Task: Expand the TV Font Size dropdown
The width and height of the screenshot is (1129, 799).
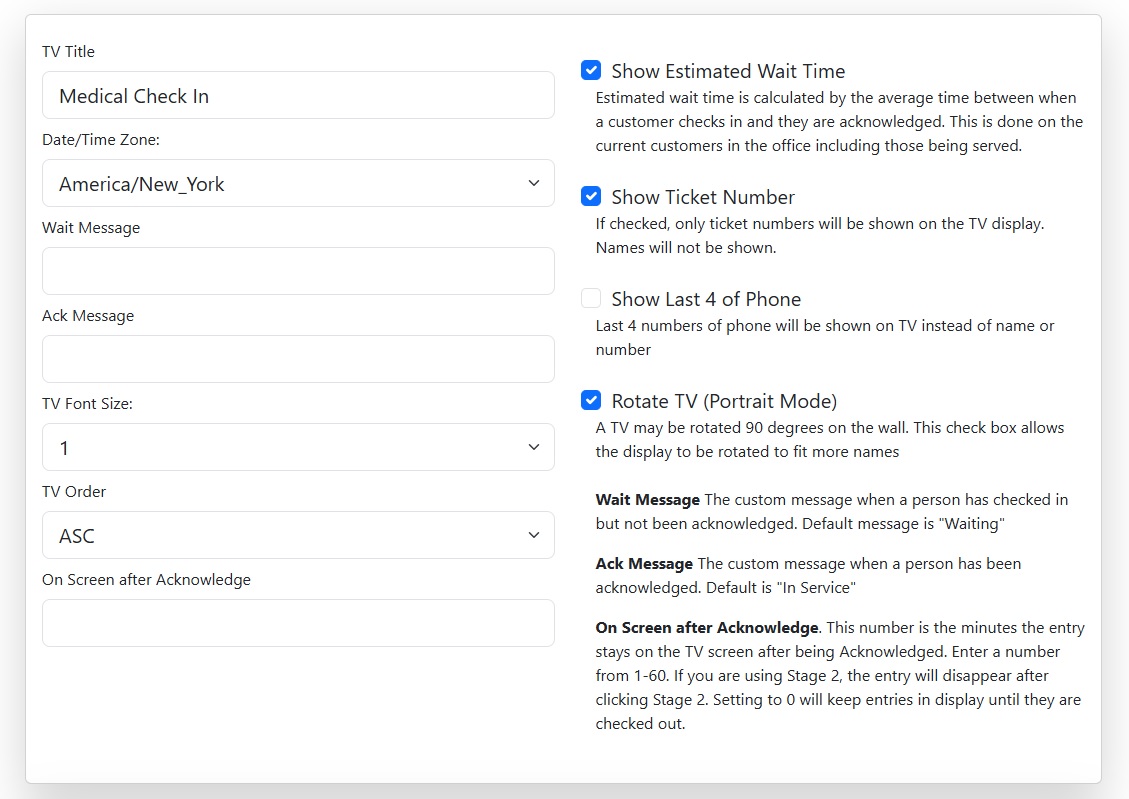Action: coord(298,447)
